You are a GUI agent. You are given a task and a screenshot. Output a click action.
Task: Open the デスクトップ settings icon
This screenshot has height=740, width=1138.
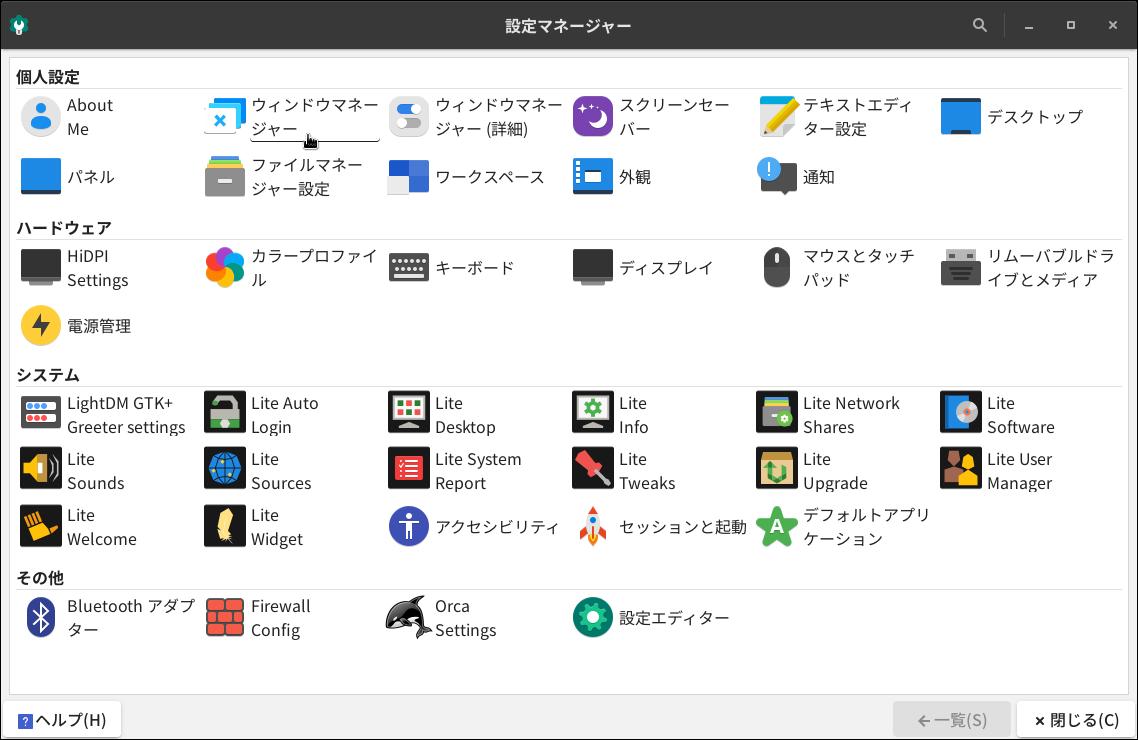[961, 117]
